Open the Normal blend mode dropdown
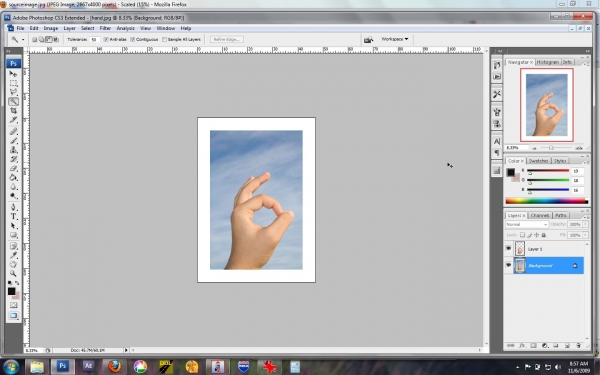This screenshot has width=600, height=375. point(527,225)
